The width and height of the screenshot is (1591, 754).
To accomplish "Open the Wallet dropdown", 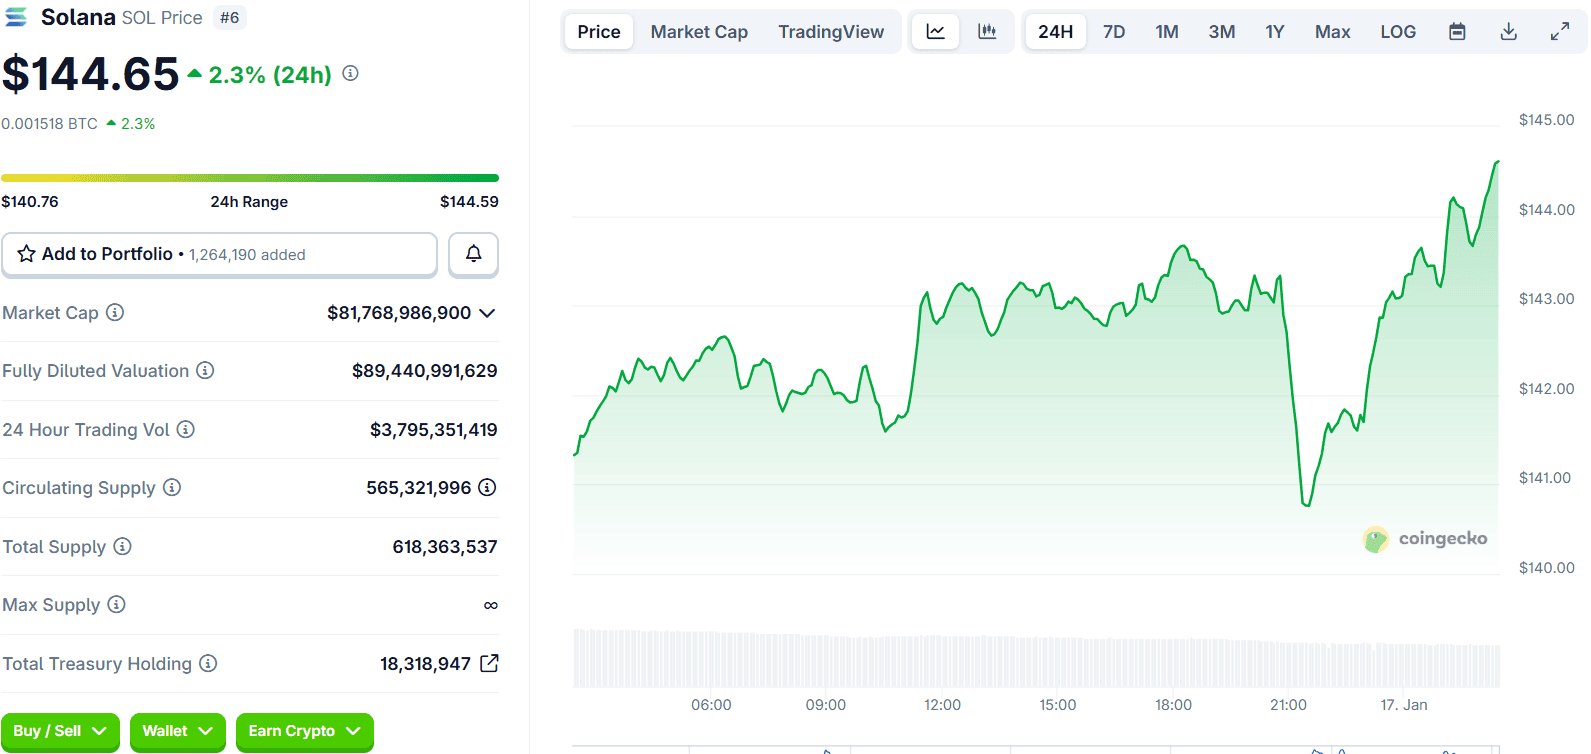I will pos(177,731).
